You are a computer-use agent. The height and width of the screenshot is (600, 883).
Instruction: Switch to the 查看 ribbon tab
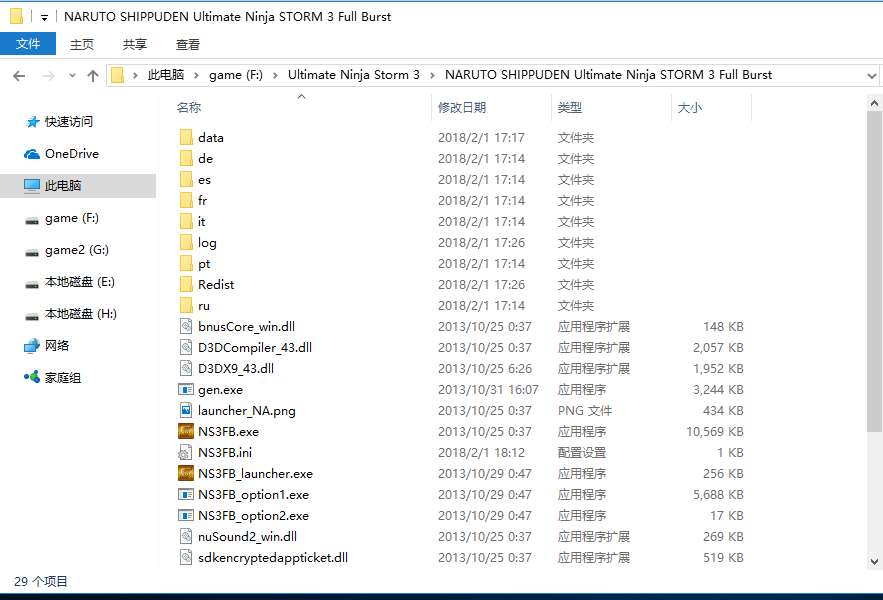(188, 44)
